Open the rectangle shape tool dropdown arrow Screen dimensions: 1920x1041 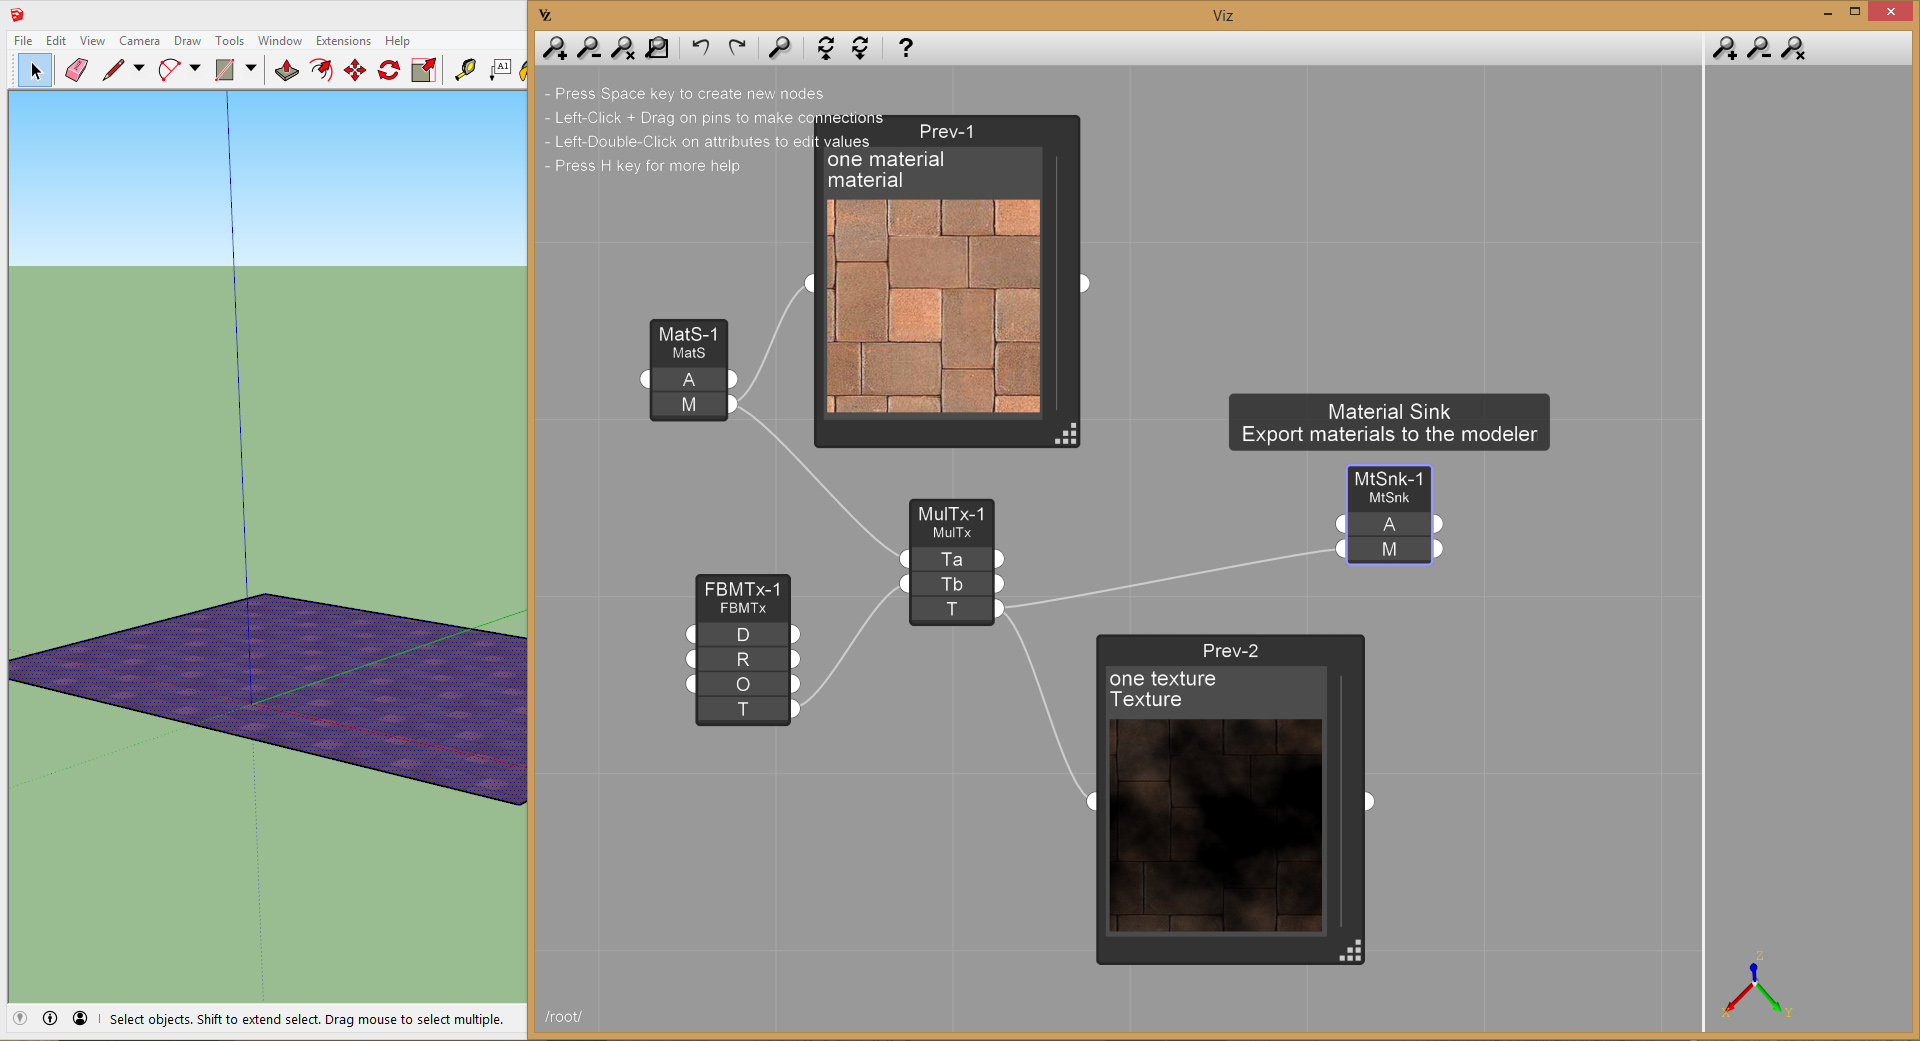coord(251,69)
